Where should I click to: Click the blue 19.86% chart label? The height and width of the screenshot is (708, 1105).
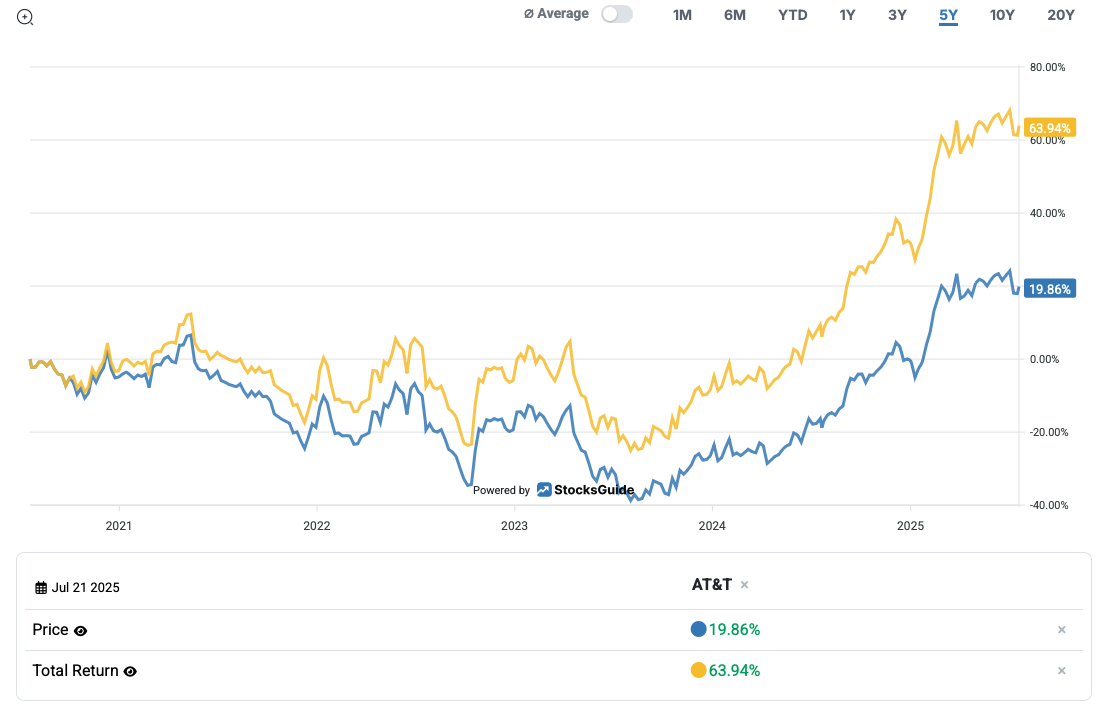[x=1049, y=289]
